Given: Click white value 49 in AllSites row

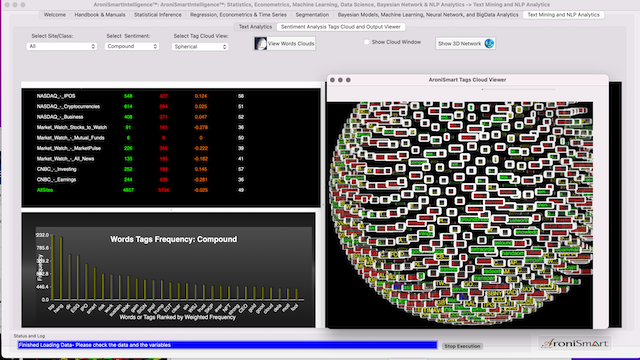Looking at the screenshot, I should pyautogui.click(x=241, y=190).
